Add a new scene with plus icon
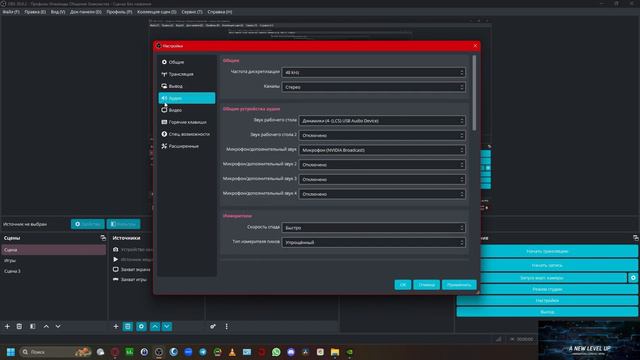 (x=7, y=326)
